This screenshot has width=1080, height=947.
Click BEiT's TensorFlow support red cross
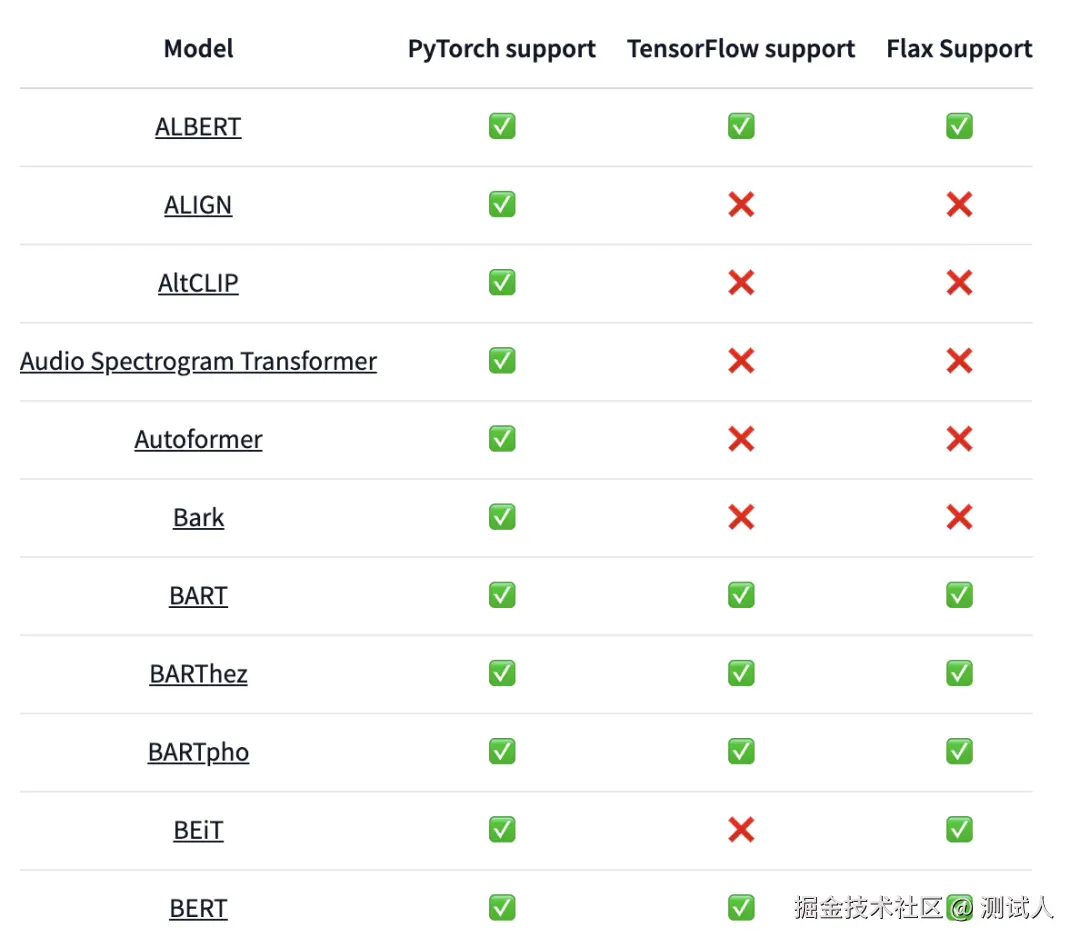point(741,830)
